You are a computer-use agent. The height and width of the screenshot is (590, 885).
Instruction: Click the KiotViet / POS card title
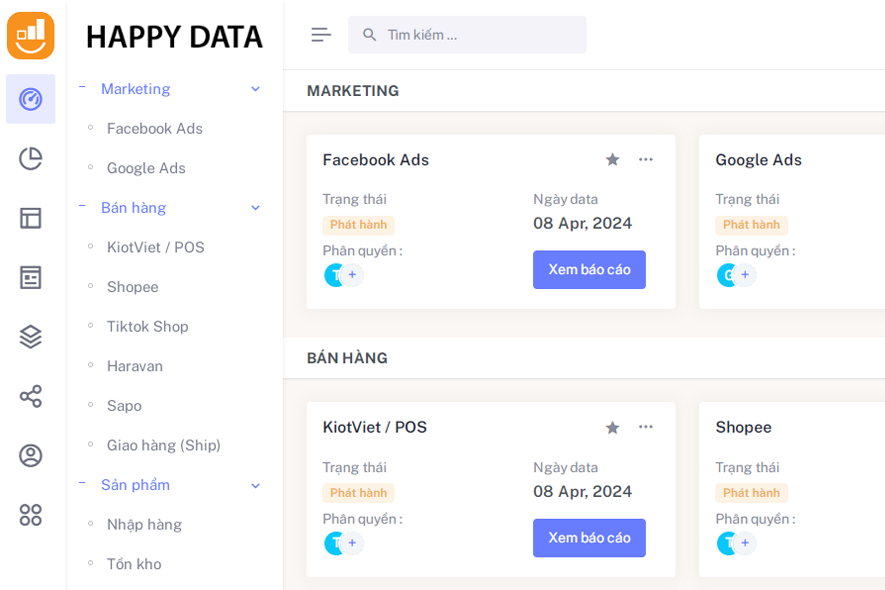375,427
